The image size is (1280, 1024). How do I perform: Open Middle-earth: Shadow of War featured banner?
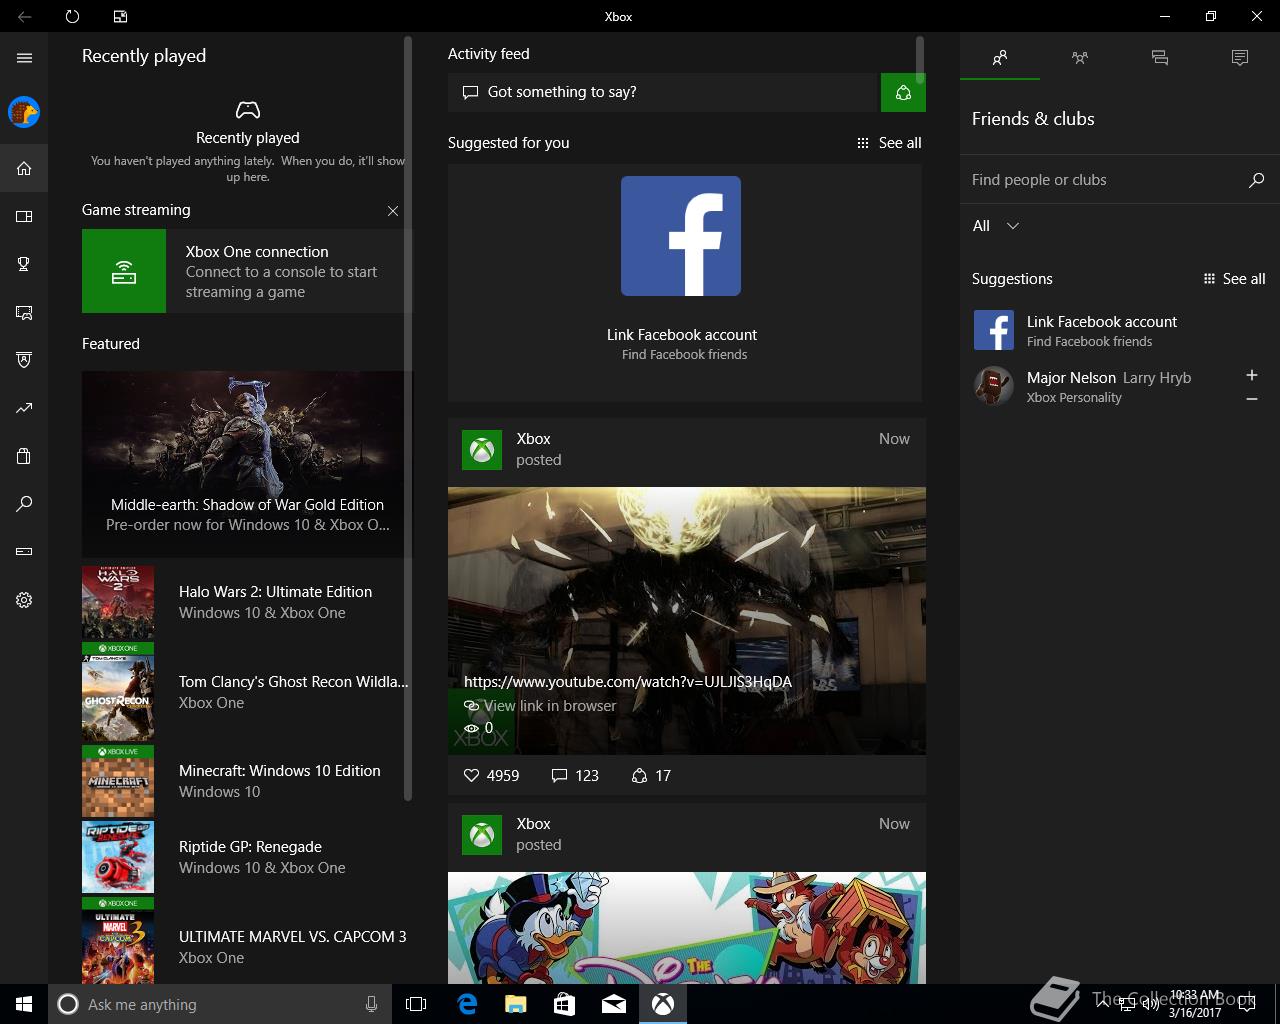pyautogui.click(x=247, y=464)
